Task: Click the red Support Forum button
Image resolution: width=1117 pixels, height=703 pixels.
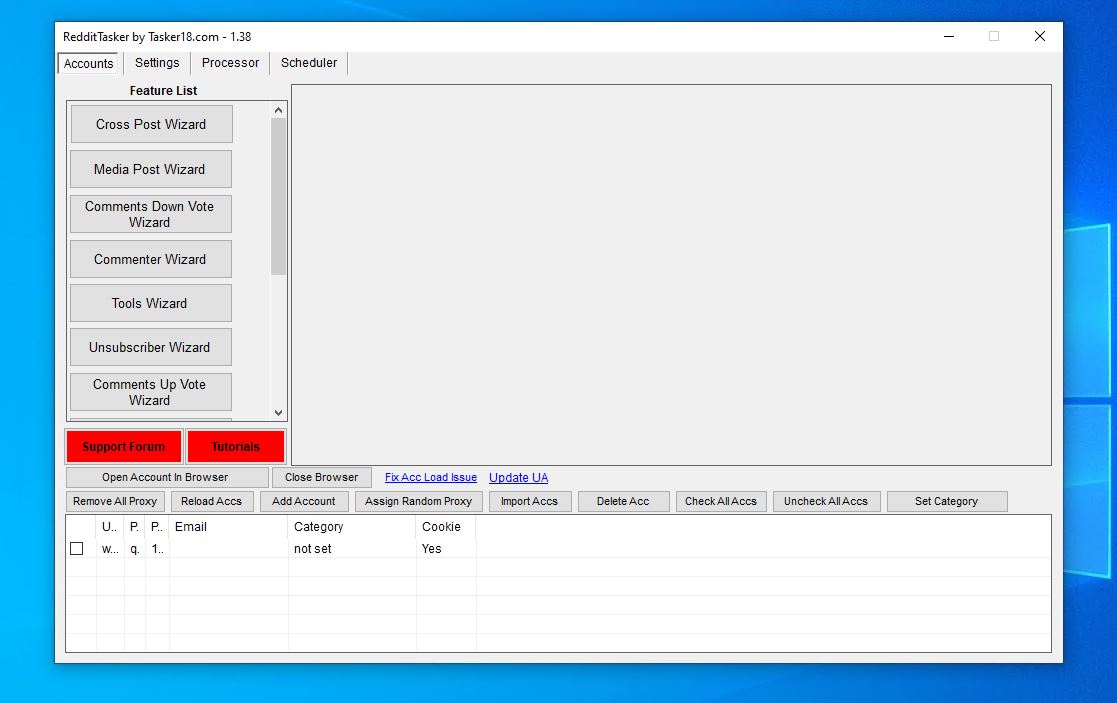Action: pos(124,447)
